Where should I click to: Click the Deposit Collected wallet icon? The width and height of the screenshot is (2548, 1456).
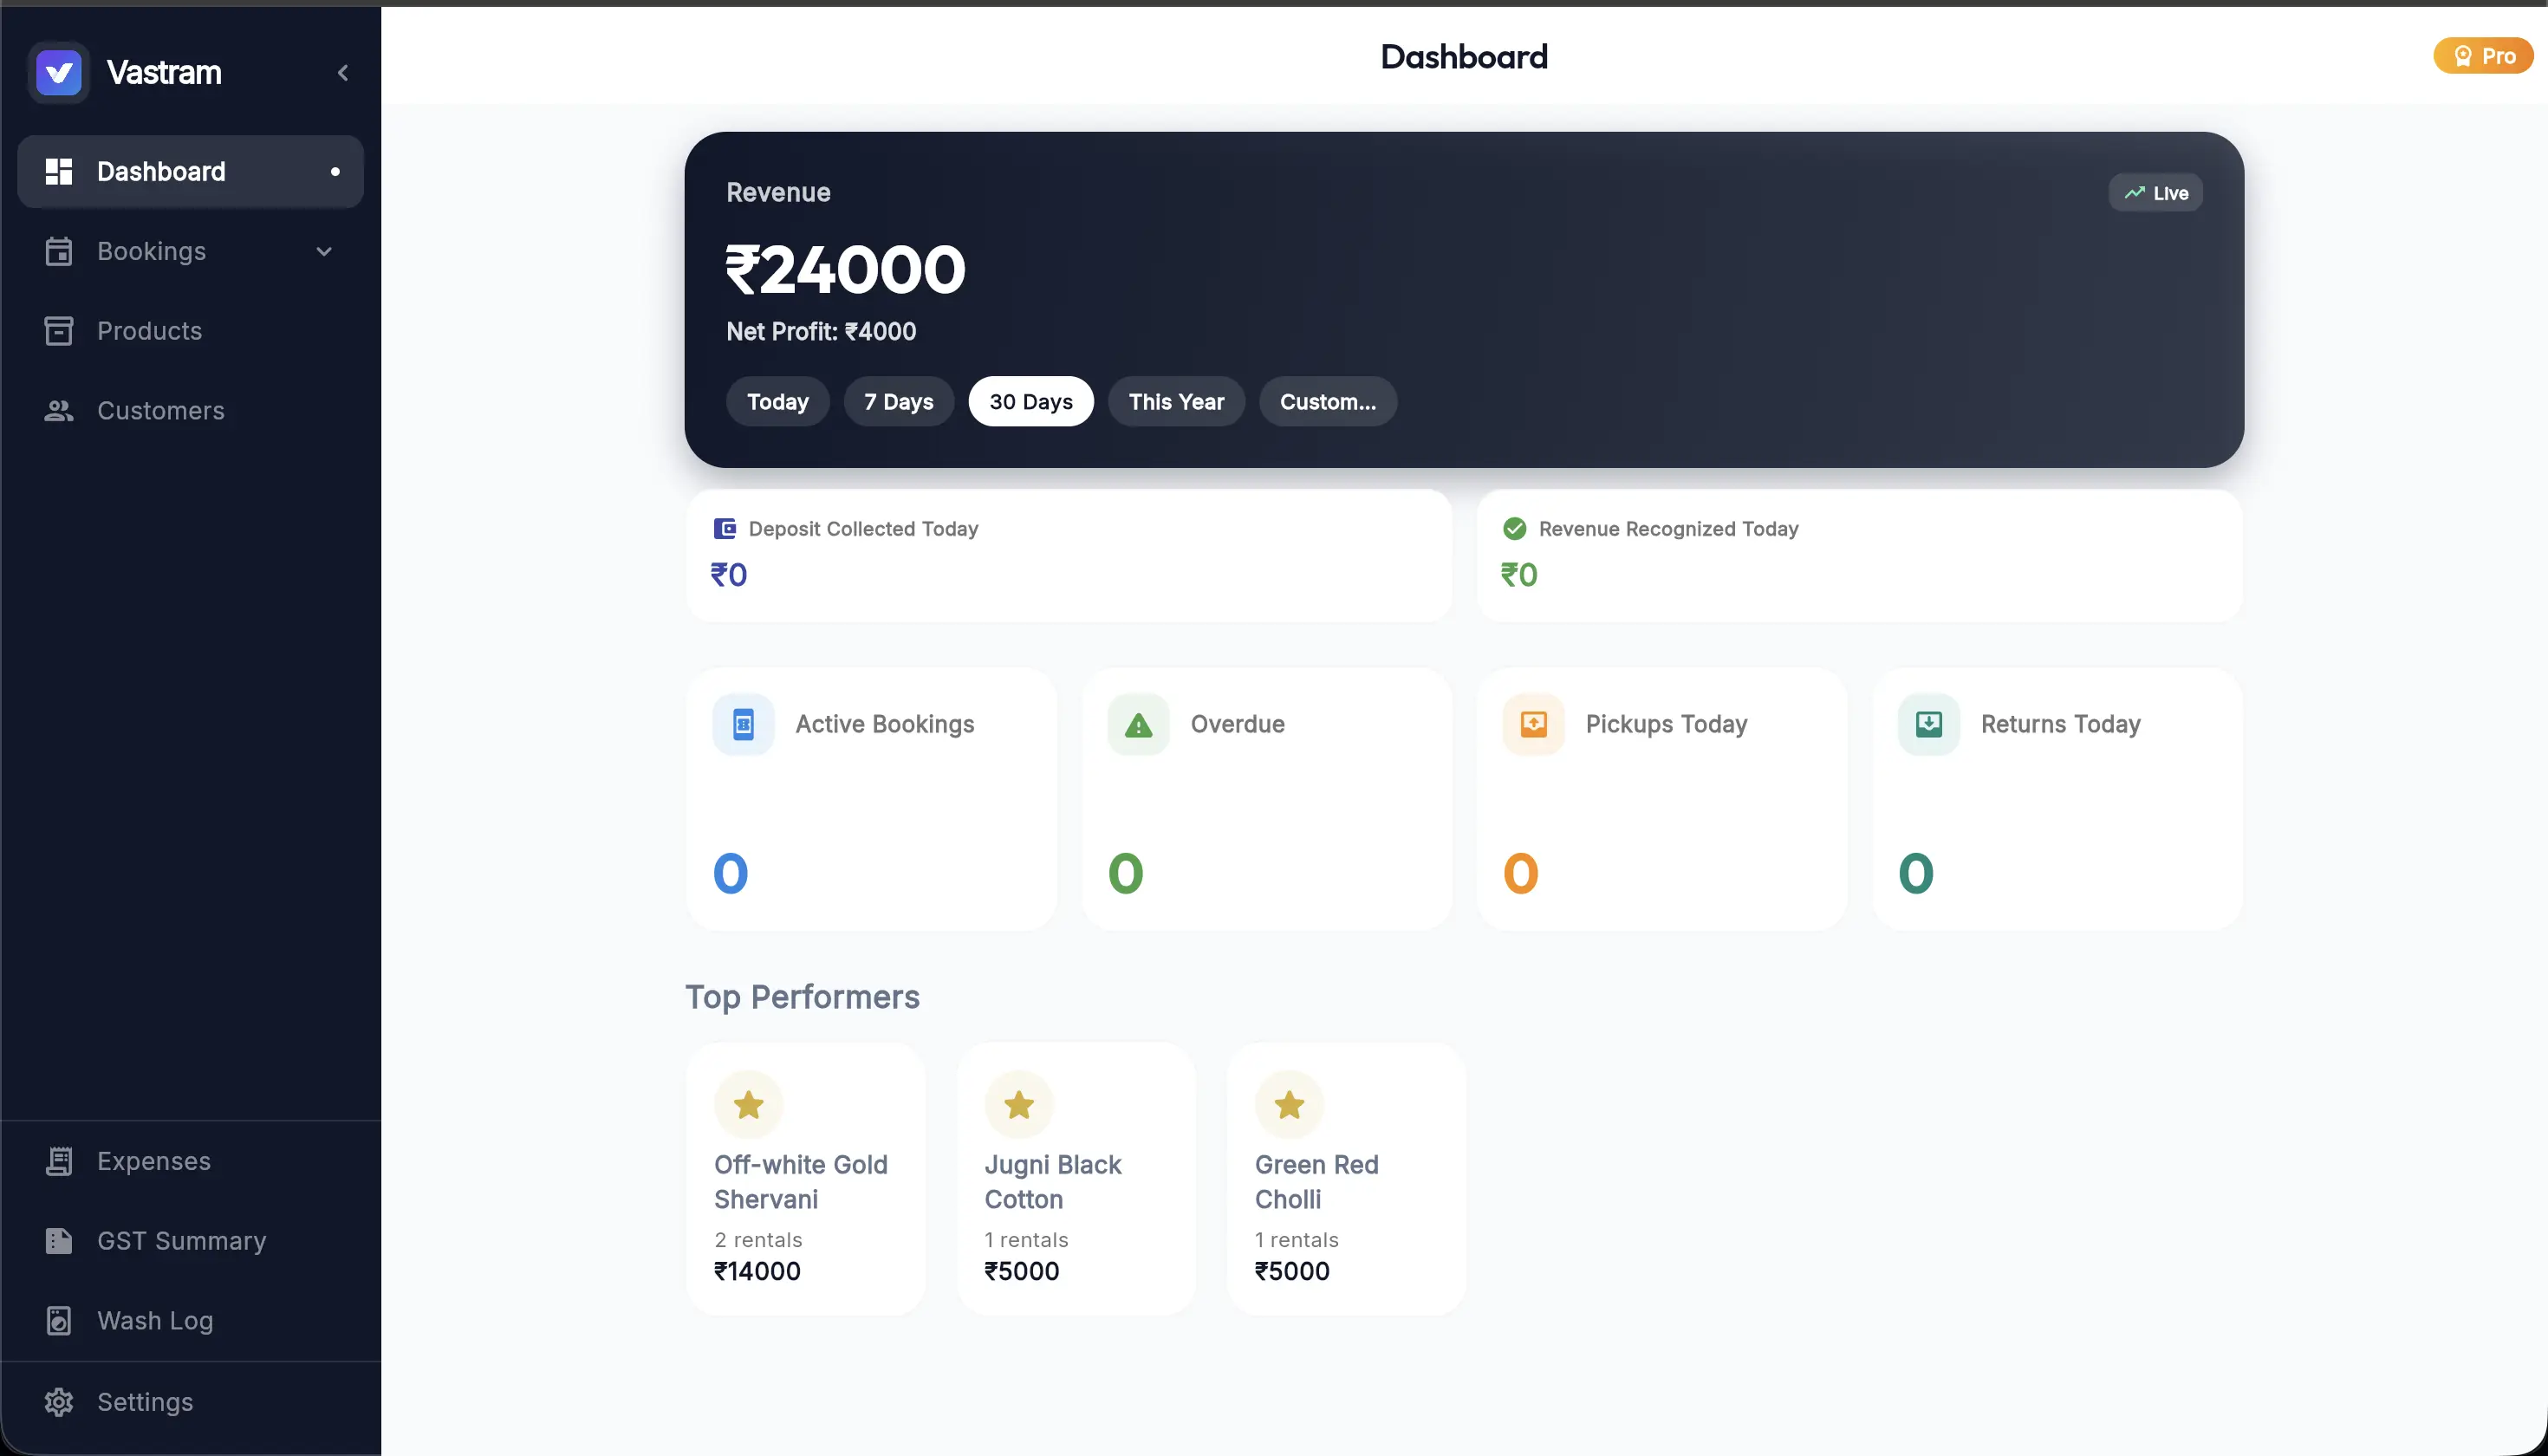pos(724,529)
